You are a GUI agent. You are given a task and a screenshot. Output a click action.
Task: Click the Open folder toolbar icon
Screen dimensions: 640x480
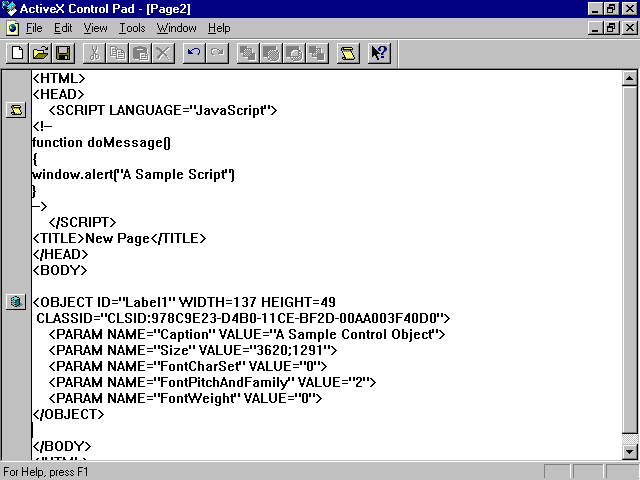[x=40, y=52]
